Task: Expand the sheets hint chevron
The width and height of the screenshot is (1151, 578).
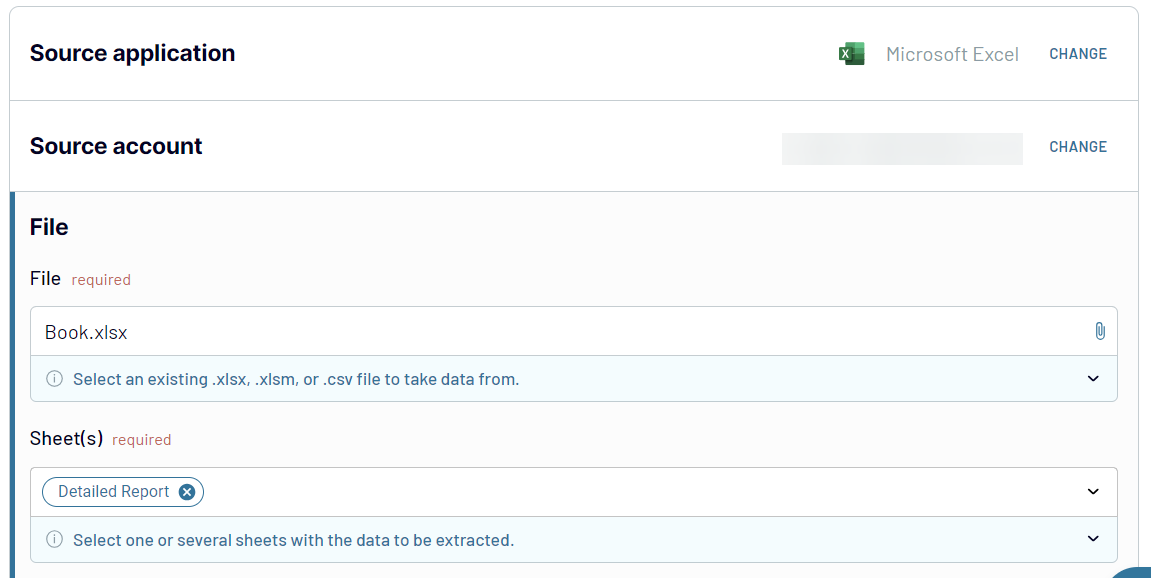Action: coord(1093,540)
